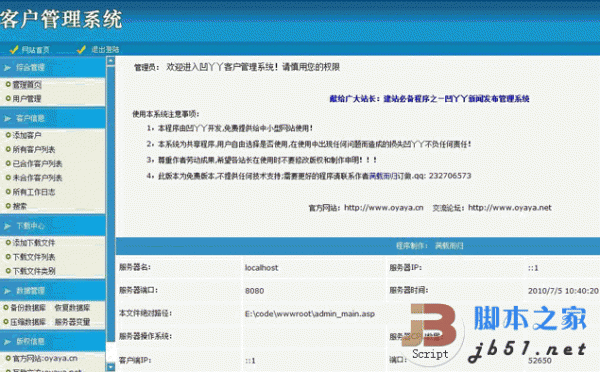Select 服务器变量 under 数据管理

[72, 322]
